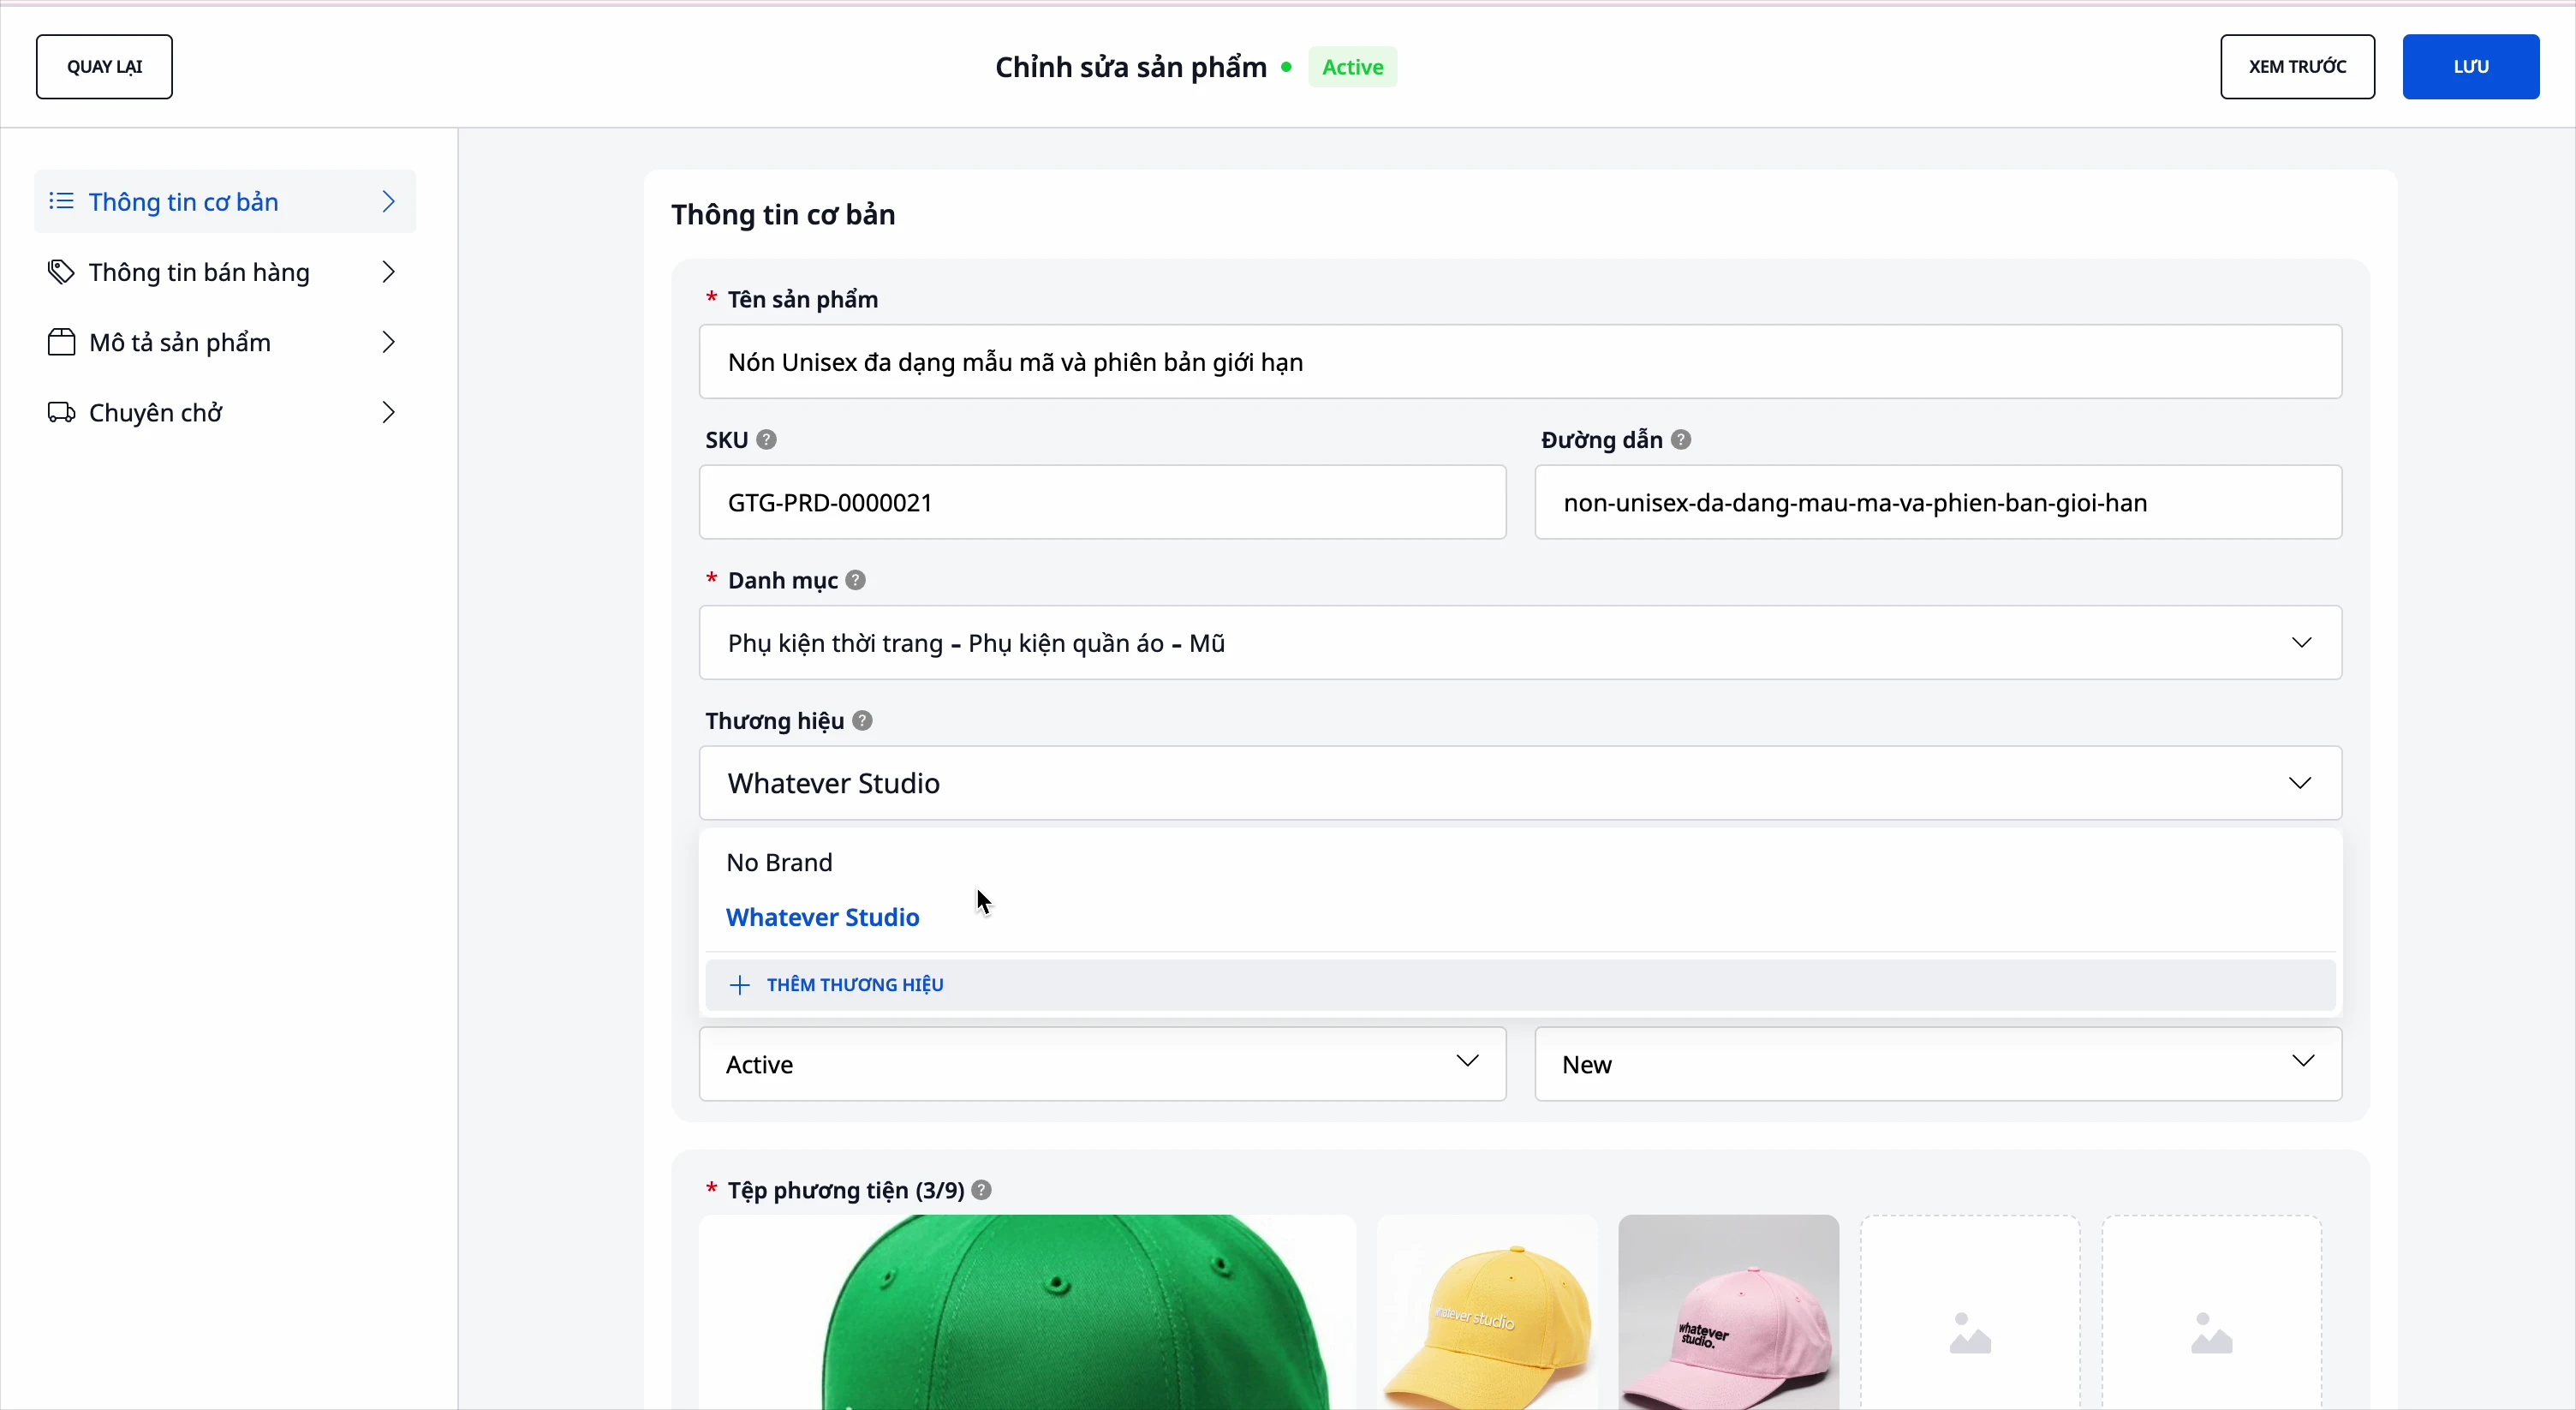Image resolution: width=2576 pixels, height=1410 pixels.
Task: Select the yellow cap thumbnail
Action: click(1487, 1314)
